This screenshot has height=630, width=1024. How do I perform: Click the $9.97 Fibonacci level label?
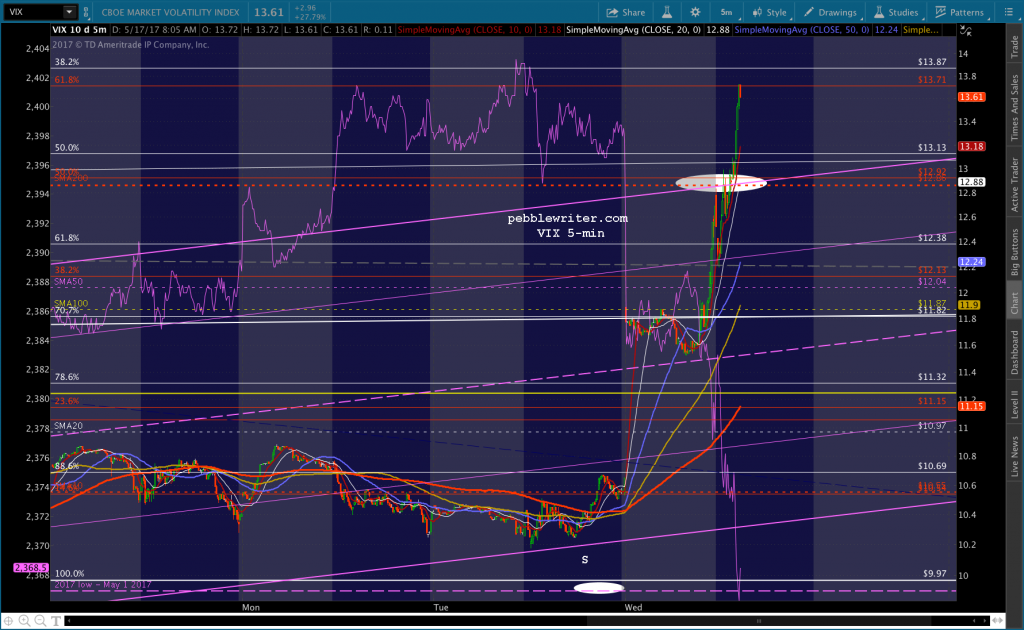pyautogui.click(x=935, y=574)
